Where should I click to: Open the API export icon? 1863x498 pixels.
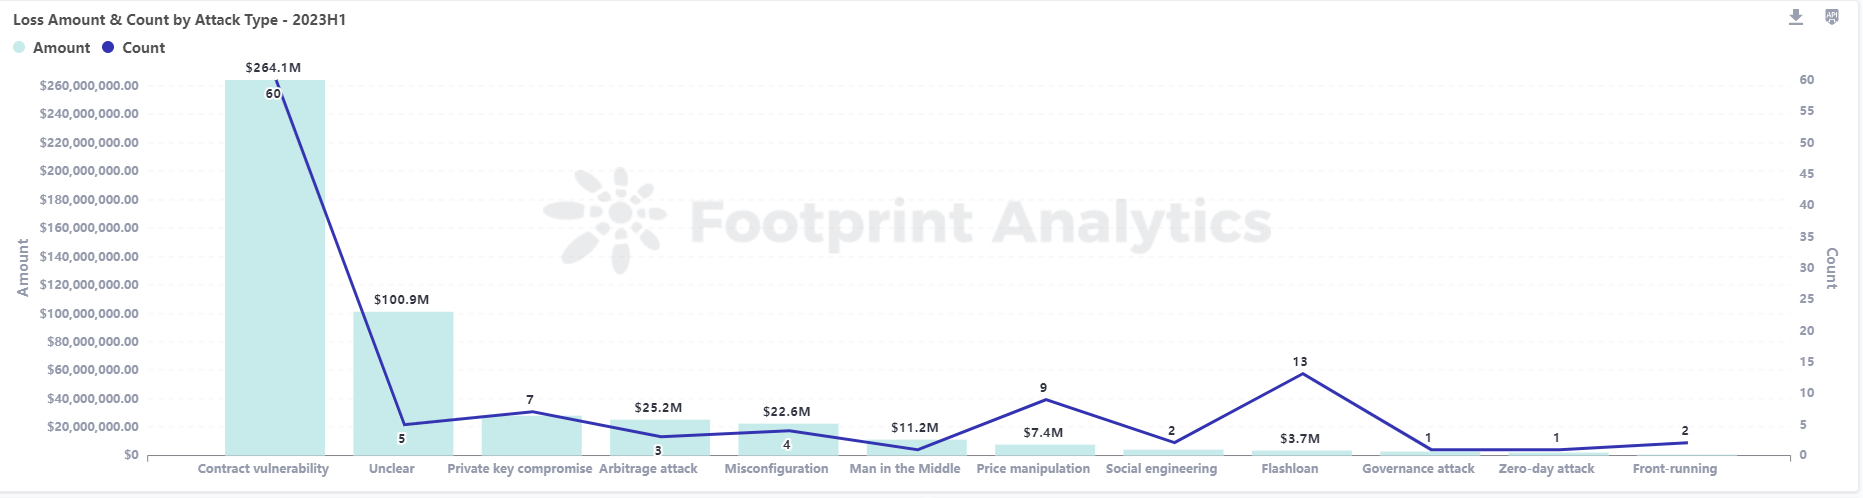coord(1832,17)
